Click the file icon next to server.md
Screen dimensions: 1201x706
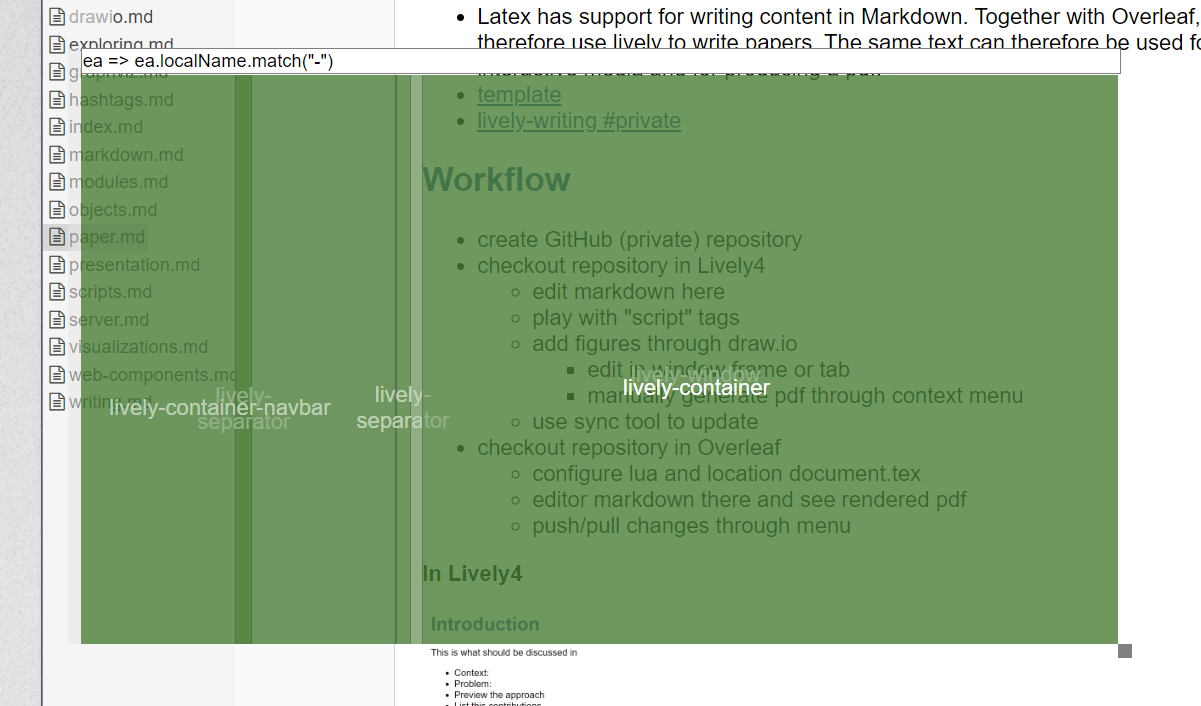click(x=58, y=320)
